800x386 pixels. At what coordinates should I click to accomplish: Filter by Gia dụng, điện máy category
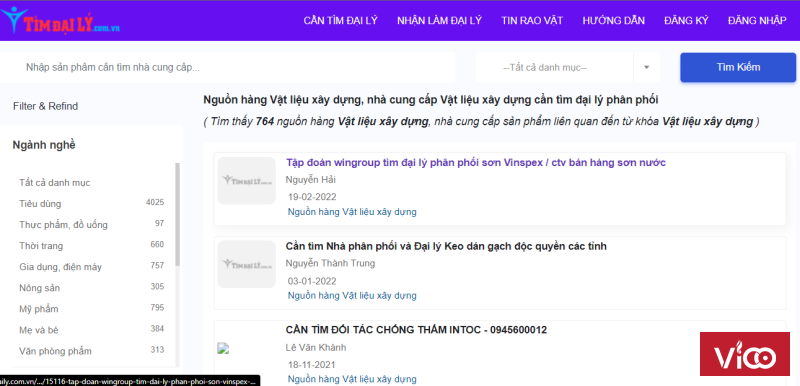tap(60, 267)
